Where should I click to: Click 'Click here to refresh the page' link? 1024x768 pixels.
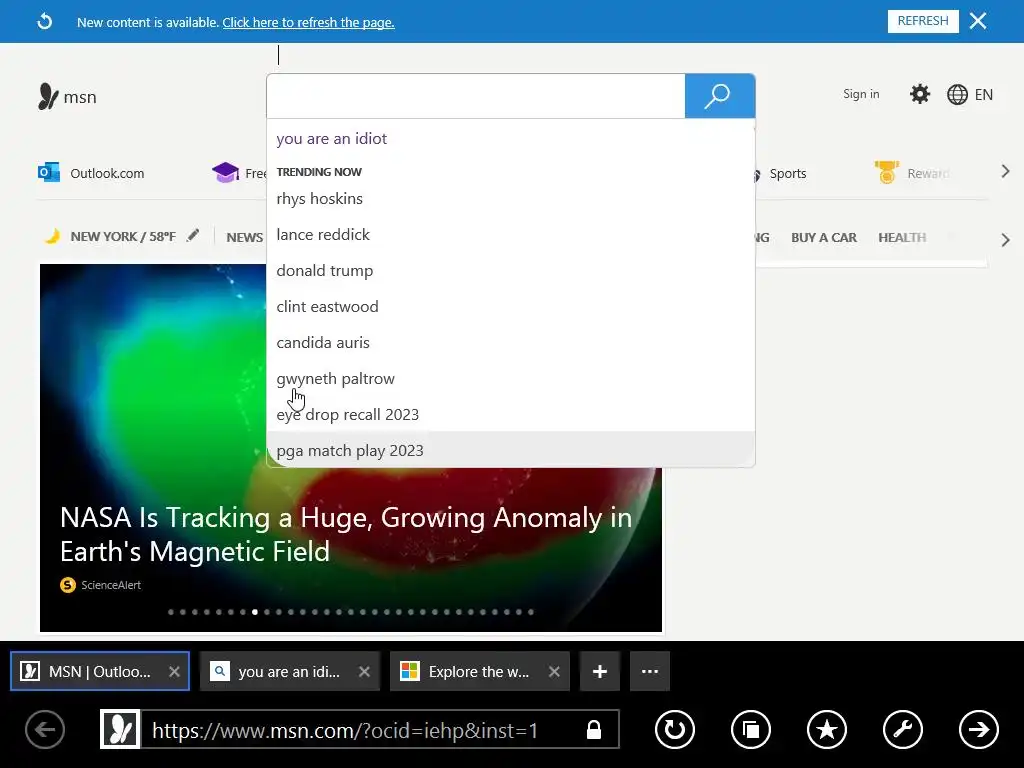pyautogui.click(x=308, y=22)
